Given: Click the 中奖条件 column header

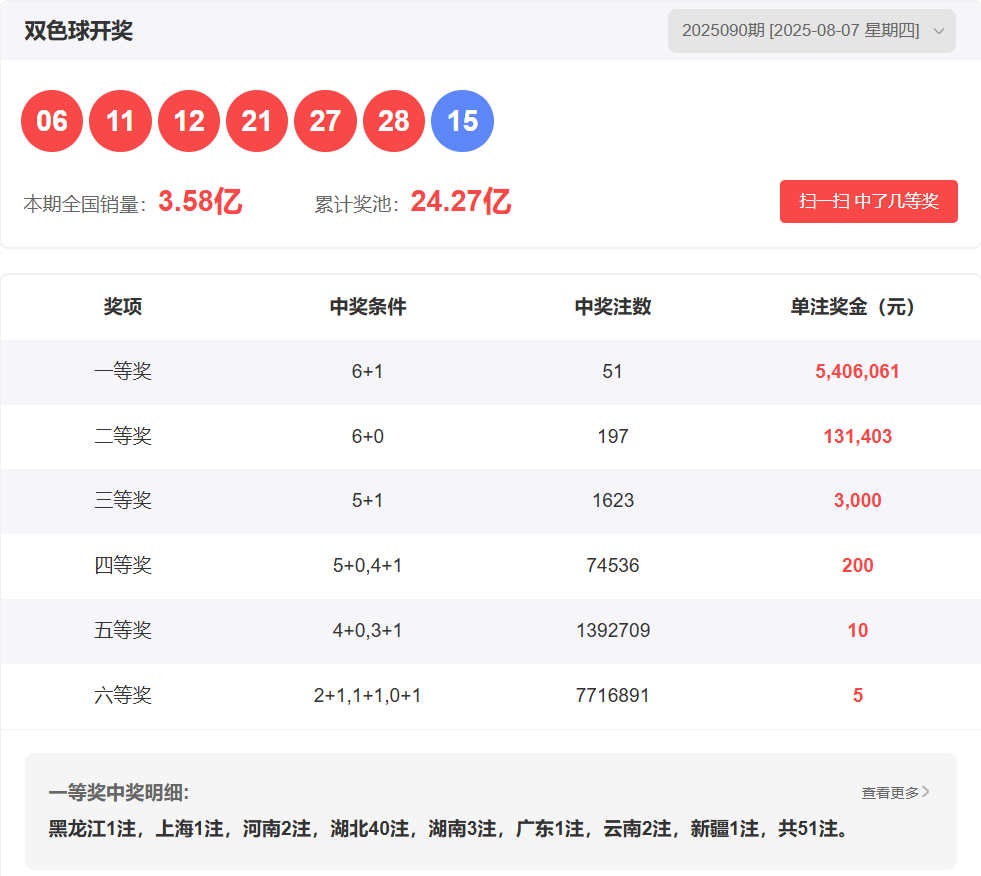Looking at the screenshot, I should point(368,307).
